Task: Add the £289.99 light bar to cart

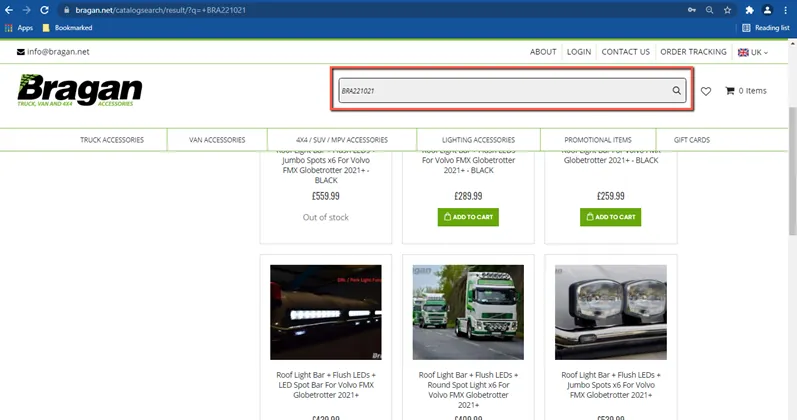Action: pos(468,217)
